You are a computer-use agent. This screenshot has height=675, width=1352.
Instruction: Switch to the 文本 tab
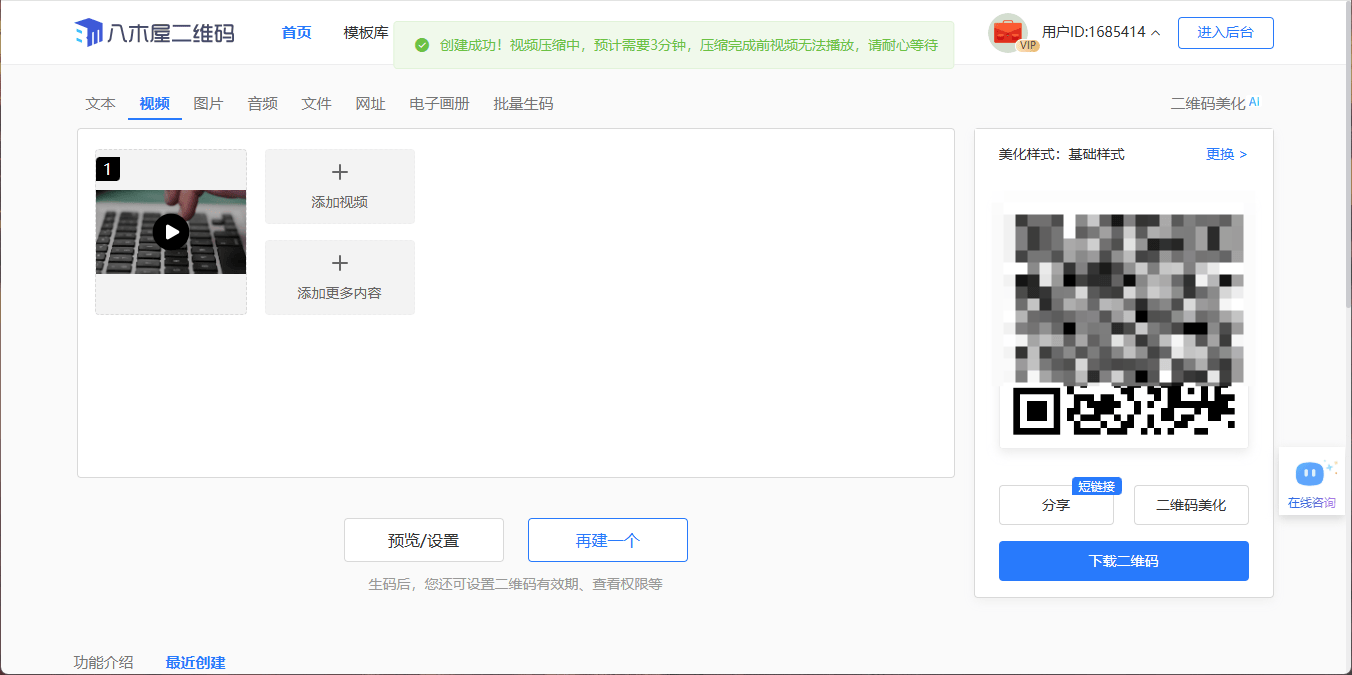pyautogui.click(x=101, y=104)
